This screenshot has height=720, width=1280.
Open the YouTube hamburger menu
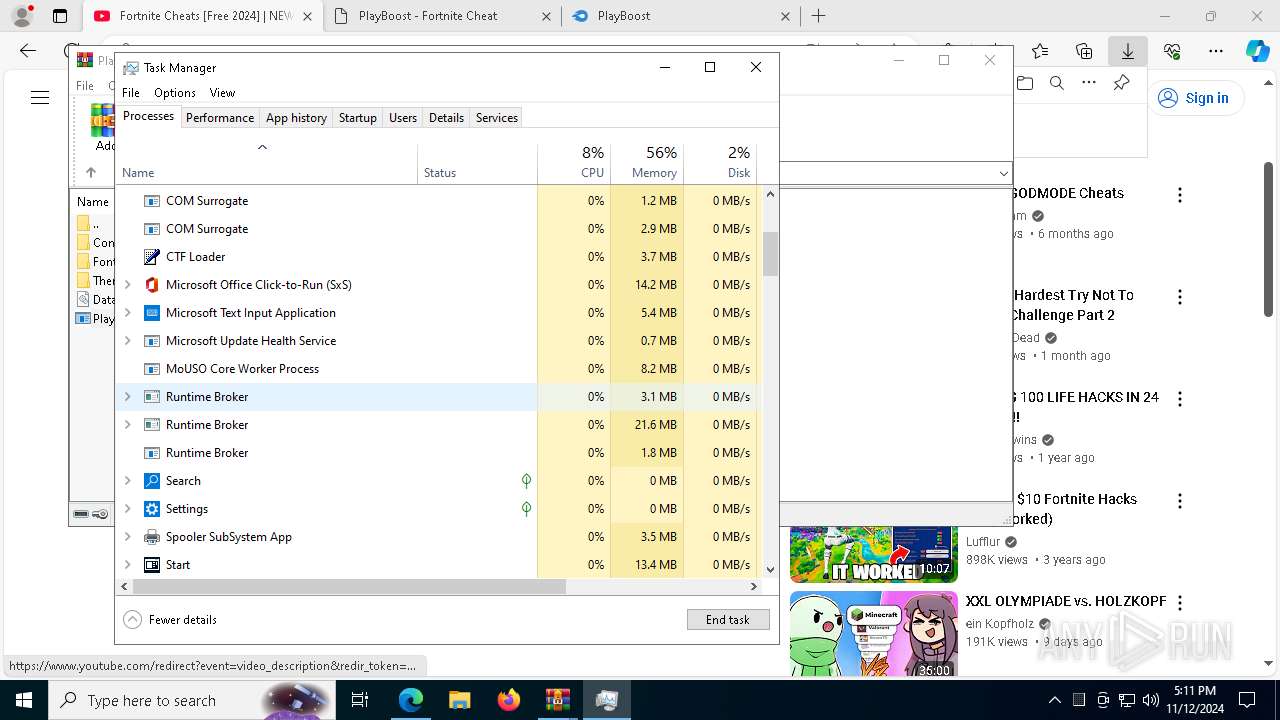click(40, 97)
